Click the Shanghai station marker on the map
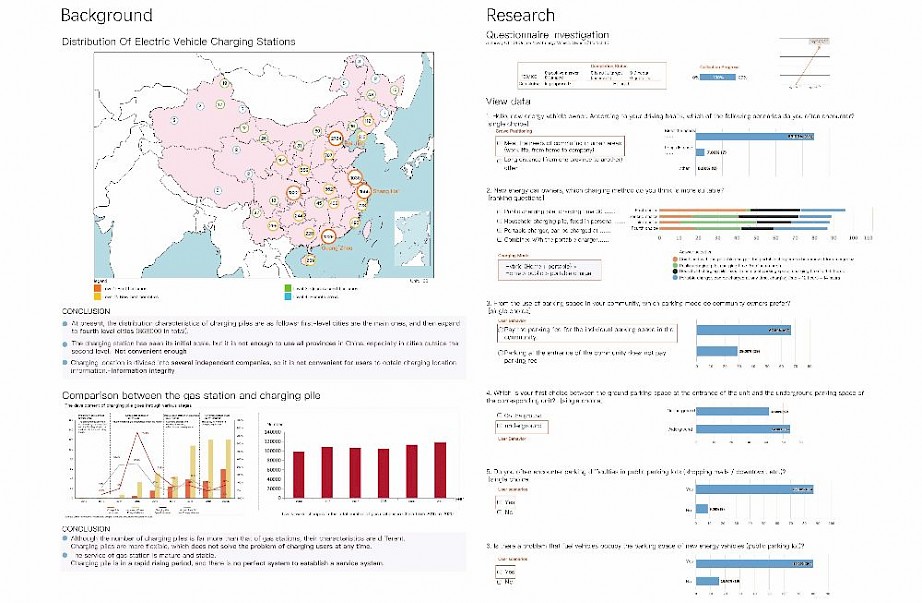Image resolution: width=922 pixels, height=603 pixels. 364,190
